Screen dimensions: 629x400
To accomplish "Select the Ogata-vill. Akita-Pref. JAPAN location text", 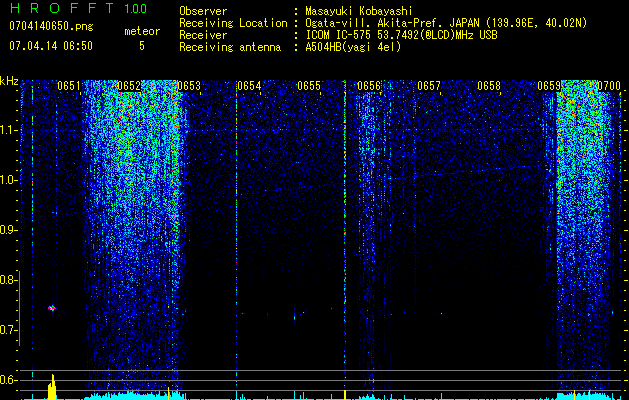I will tap(446, 23).
